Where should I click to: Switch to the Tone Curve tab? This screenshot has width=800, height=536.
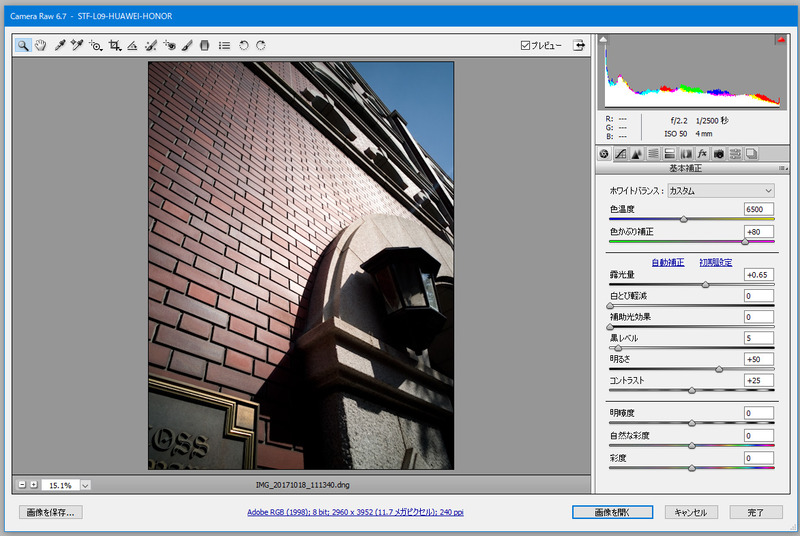coord(620,154)
